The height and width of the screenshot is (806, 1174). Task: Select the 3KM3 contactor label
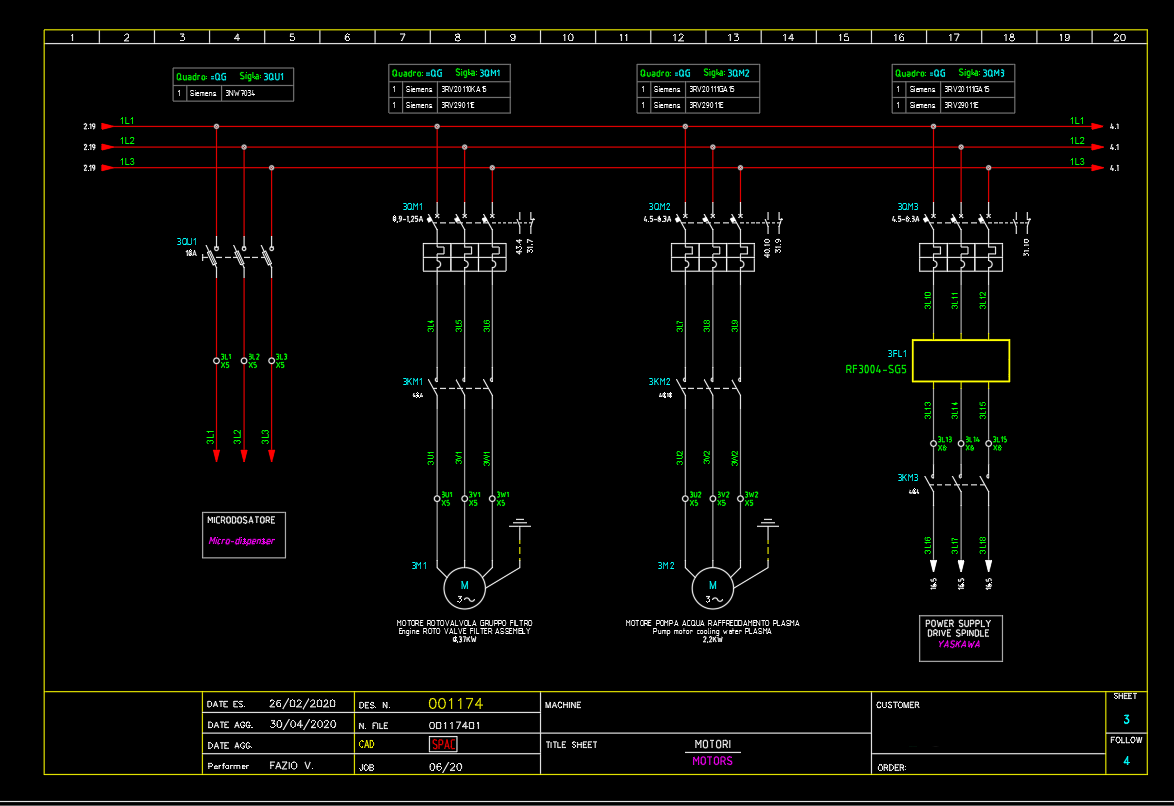point(907,478)
